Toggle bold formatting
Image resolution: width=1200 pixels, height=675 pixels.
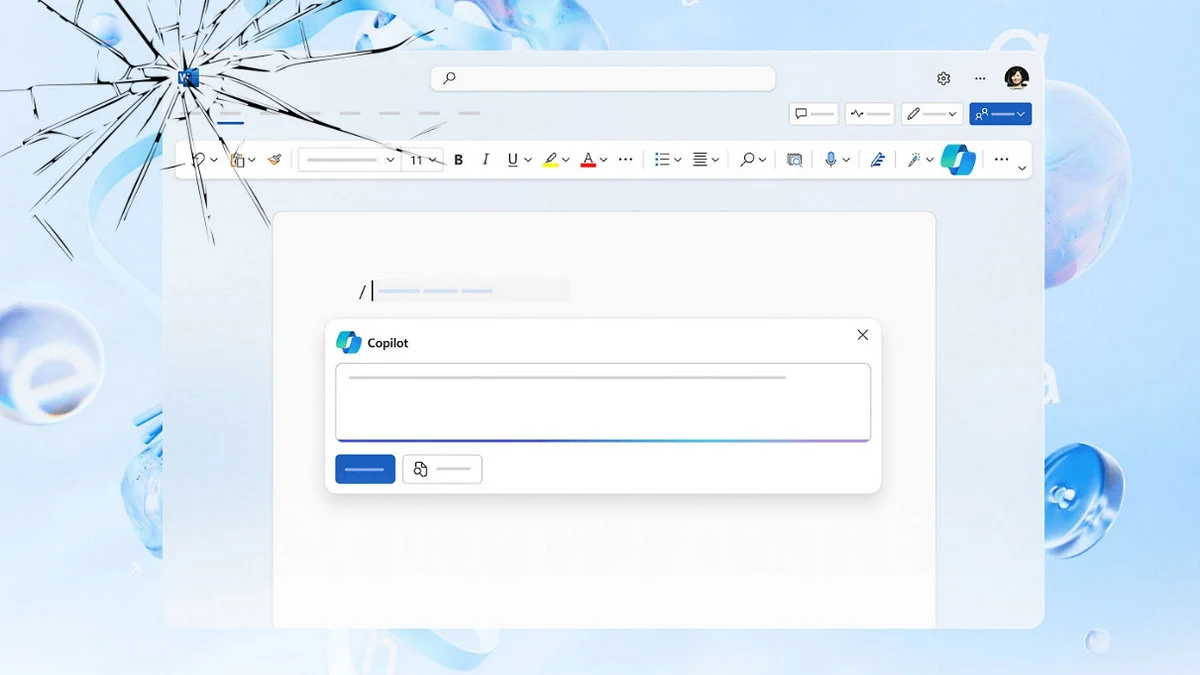coord(457,159)
